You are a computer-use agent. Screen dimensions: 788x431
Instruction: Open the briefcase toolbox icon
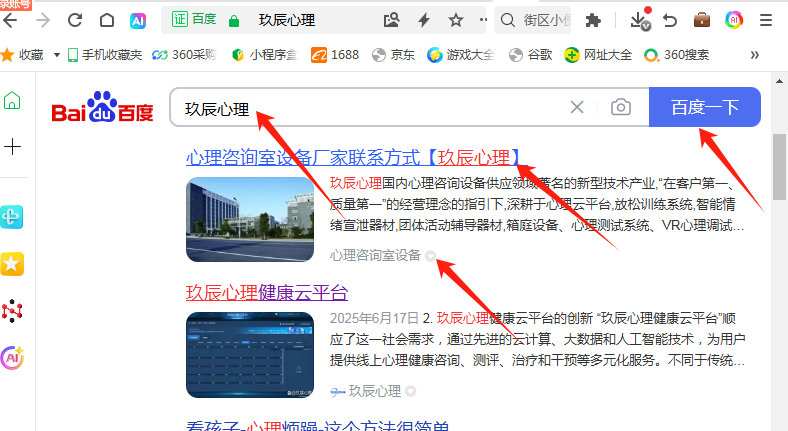coord(702,20)
